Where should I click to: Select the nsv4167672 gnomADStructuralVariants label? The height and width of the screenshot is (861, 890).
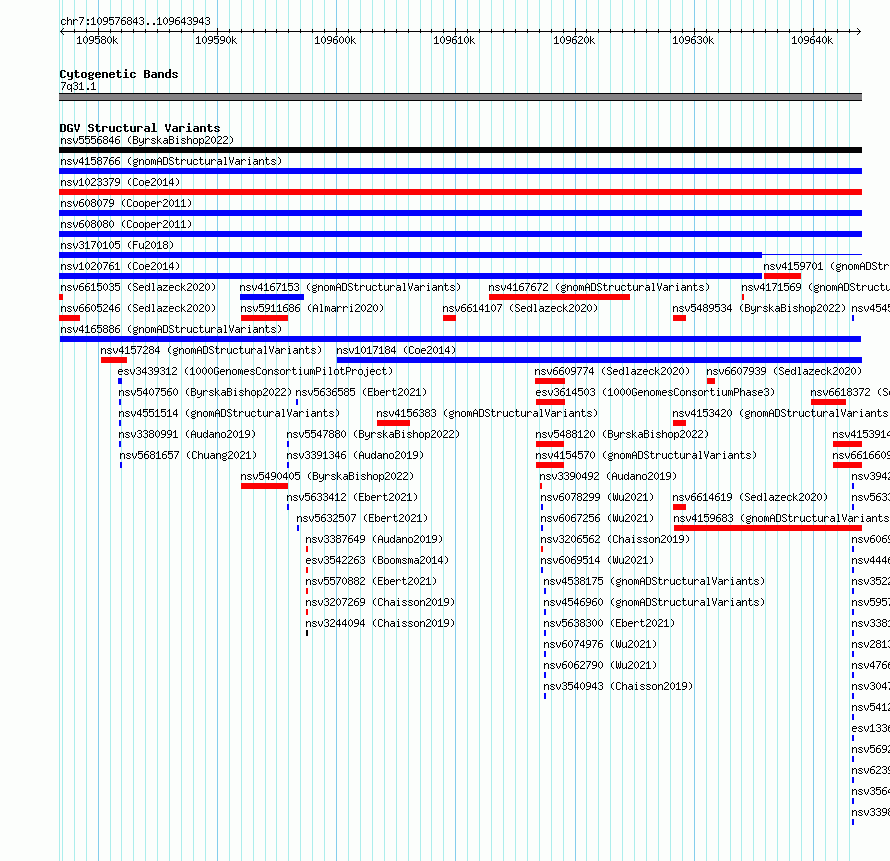point(599,287)
